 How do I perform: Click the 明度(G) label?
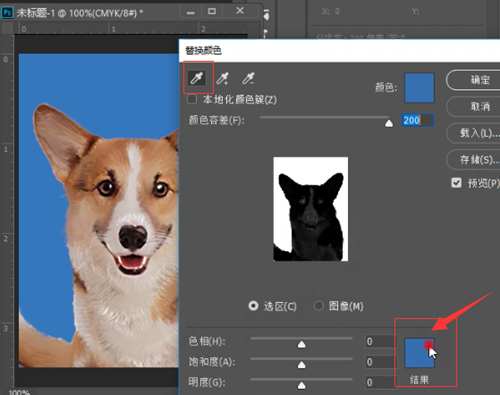pos(207,382)
